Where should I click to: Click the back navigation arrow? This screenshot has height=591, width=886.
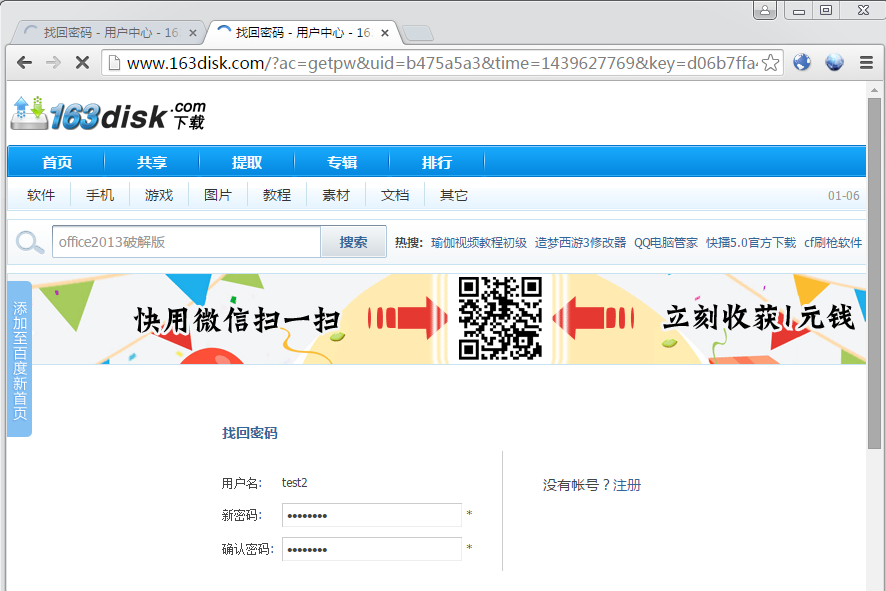(x=24, y=62)
